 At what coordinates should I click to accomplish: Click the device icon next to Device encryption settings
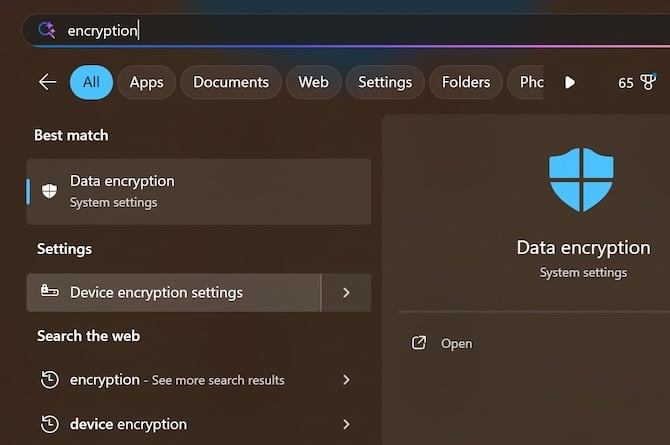click(x=50, y=291)
